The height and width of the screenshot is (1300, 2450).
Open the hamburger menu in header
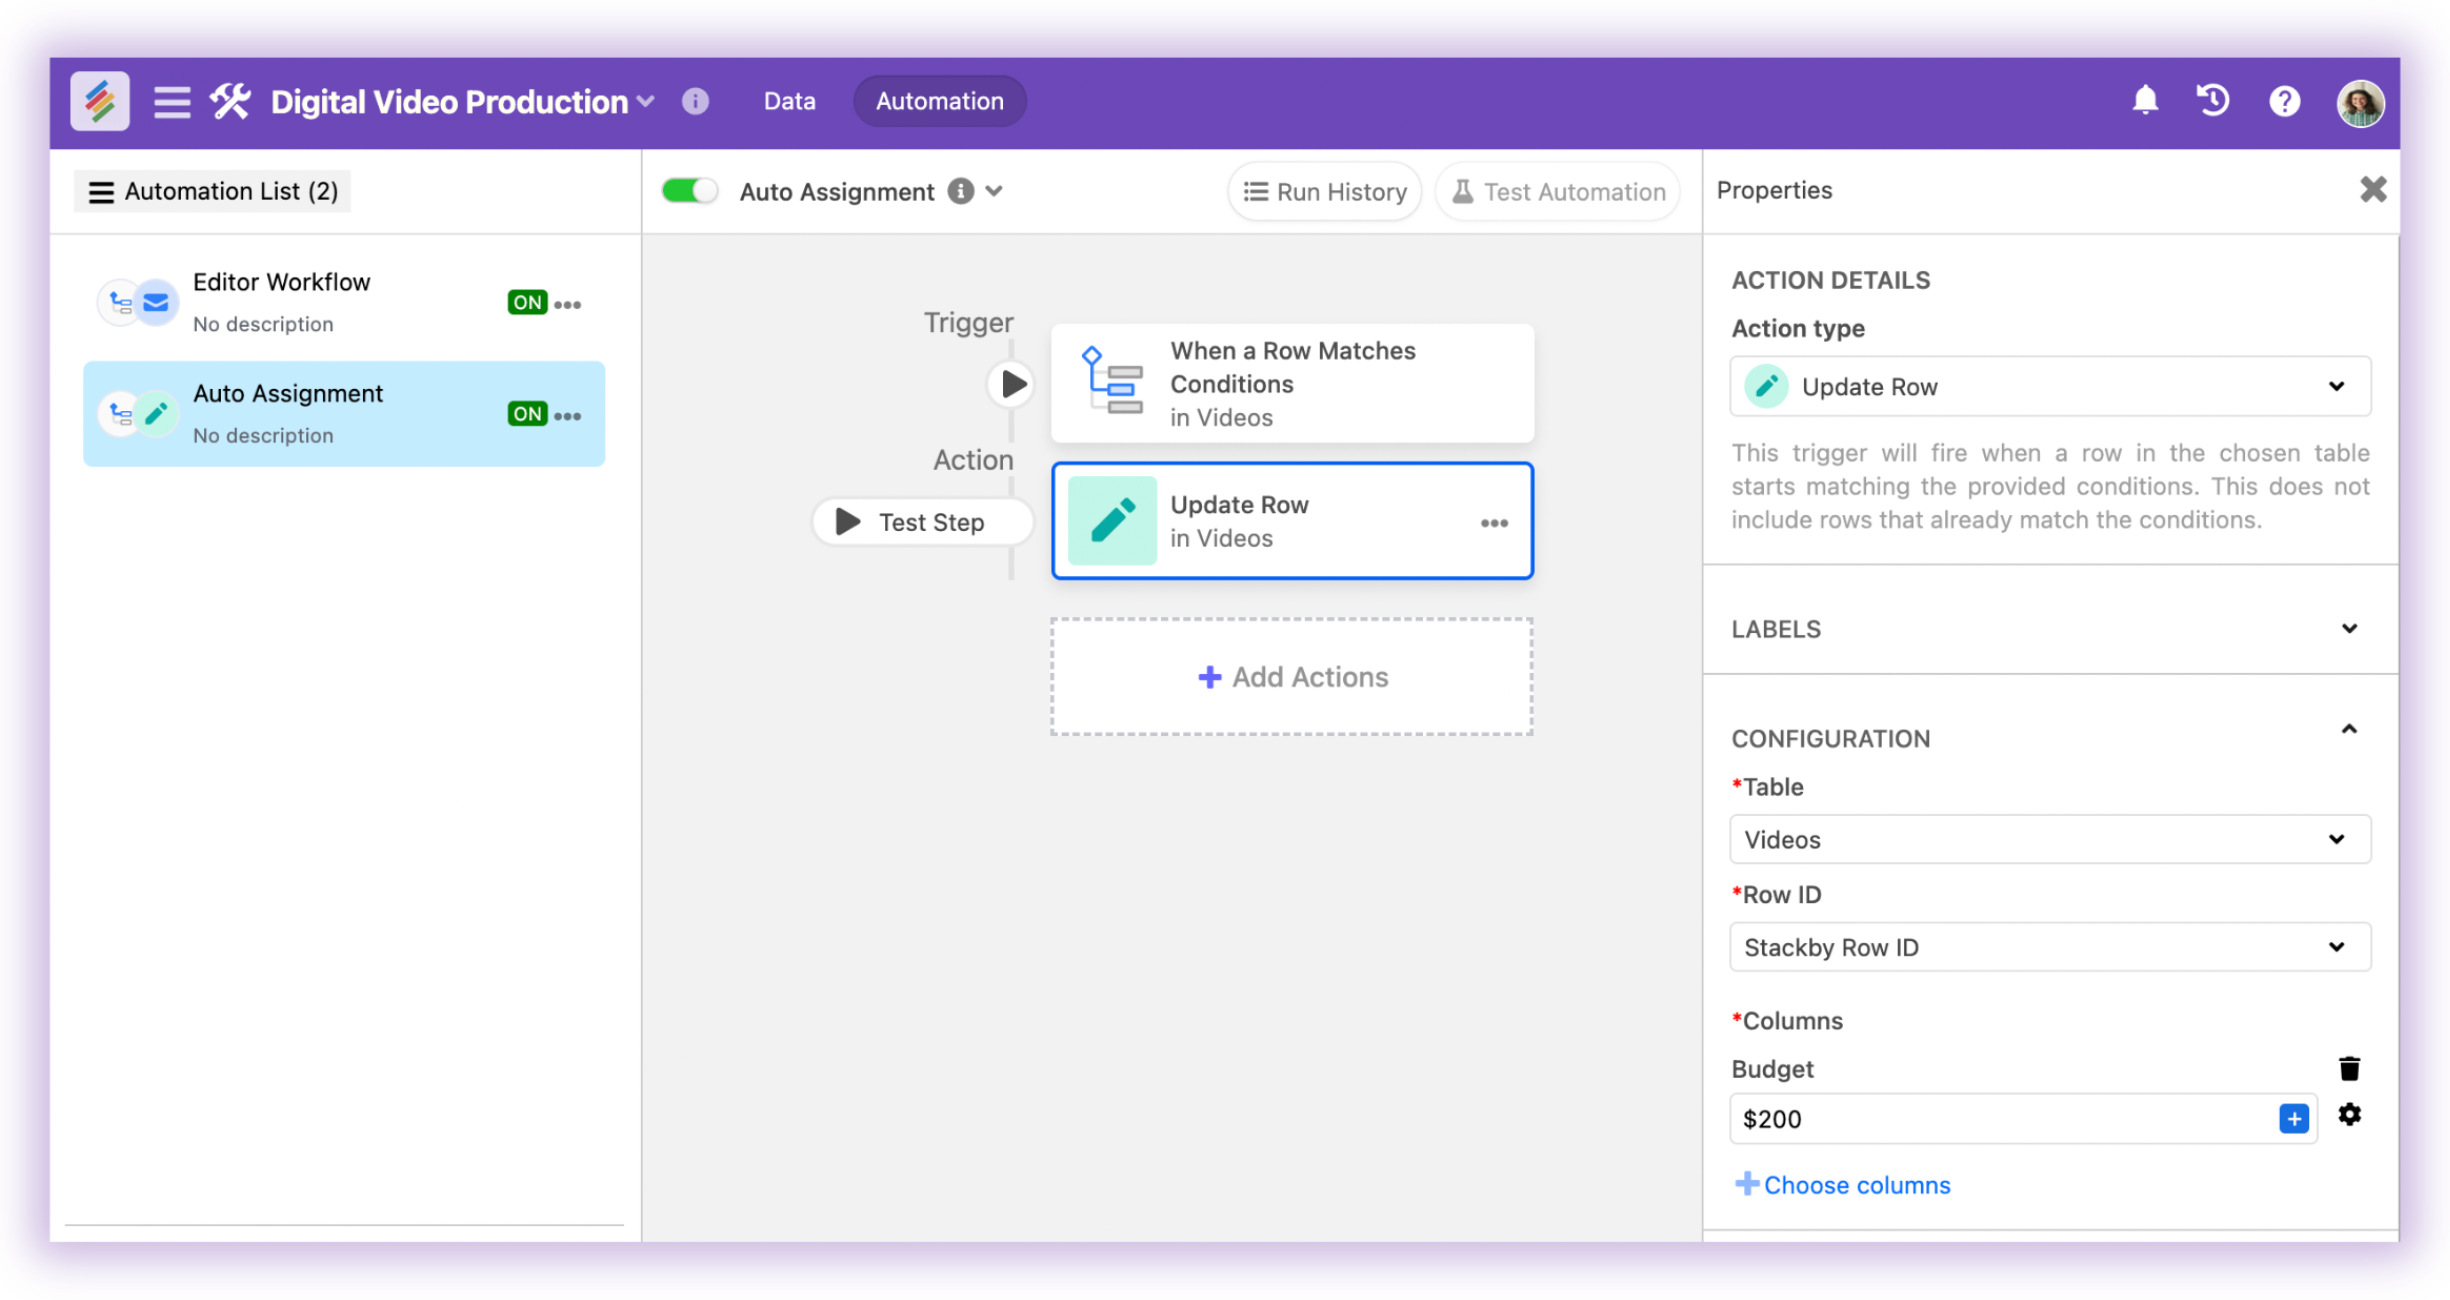tap(172, 101)
